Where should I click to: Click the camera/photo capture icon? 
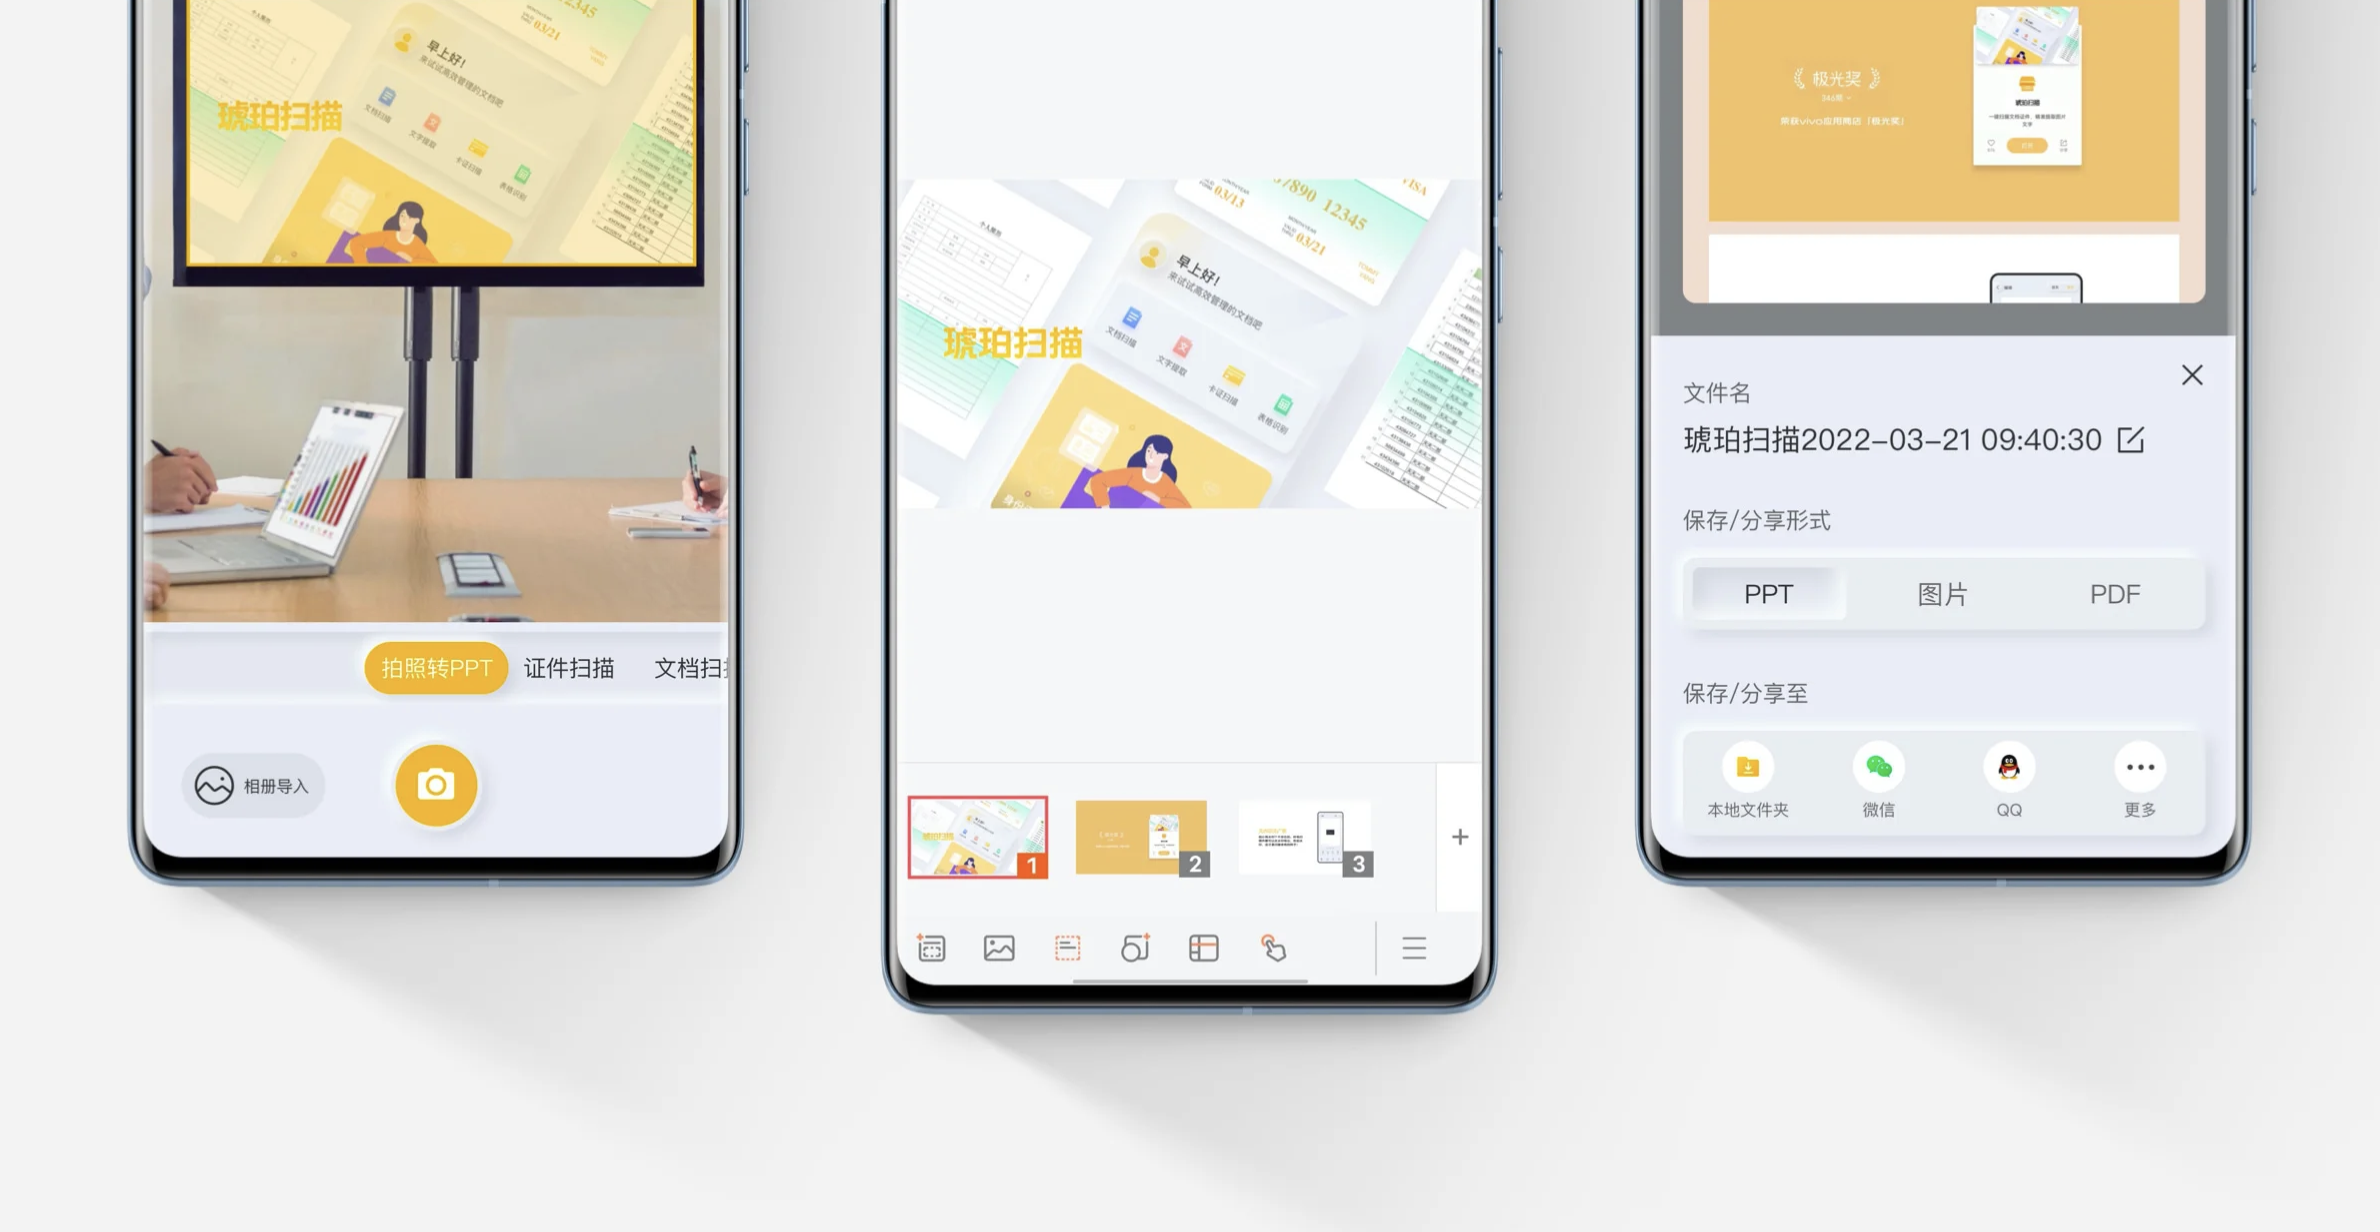[435, 783]
